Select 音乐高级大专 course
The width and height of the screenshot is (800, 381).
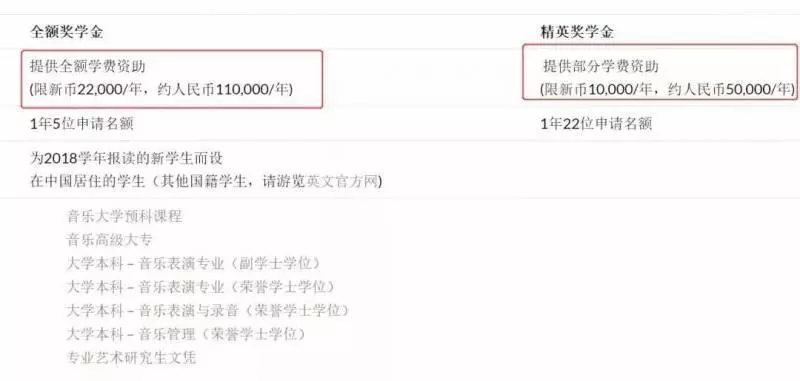click(x=109, y=240)
